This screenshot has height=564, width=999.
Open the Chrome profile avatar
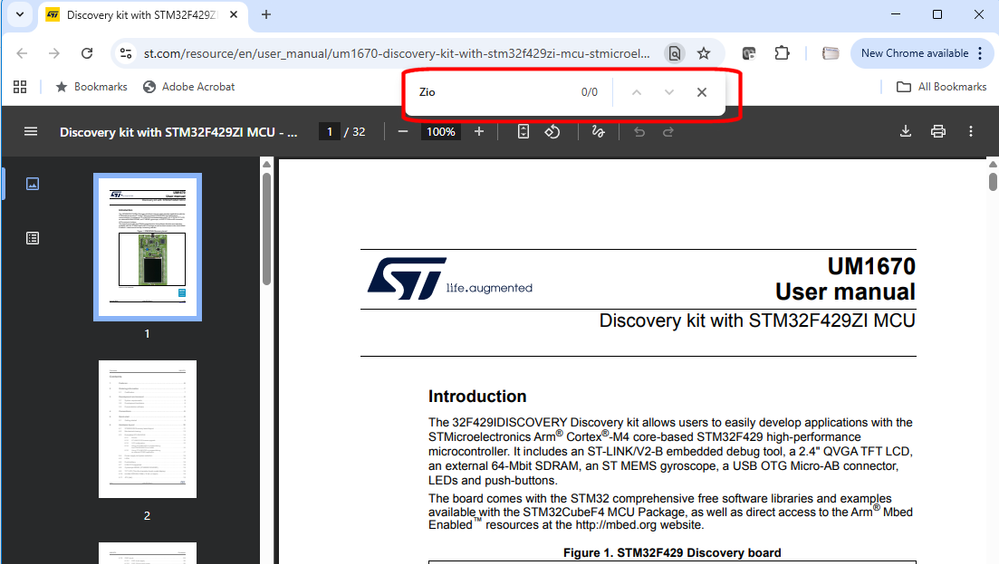tap(830, 54)
